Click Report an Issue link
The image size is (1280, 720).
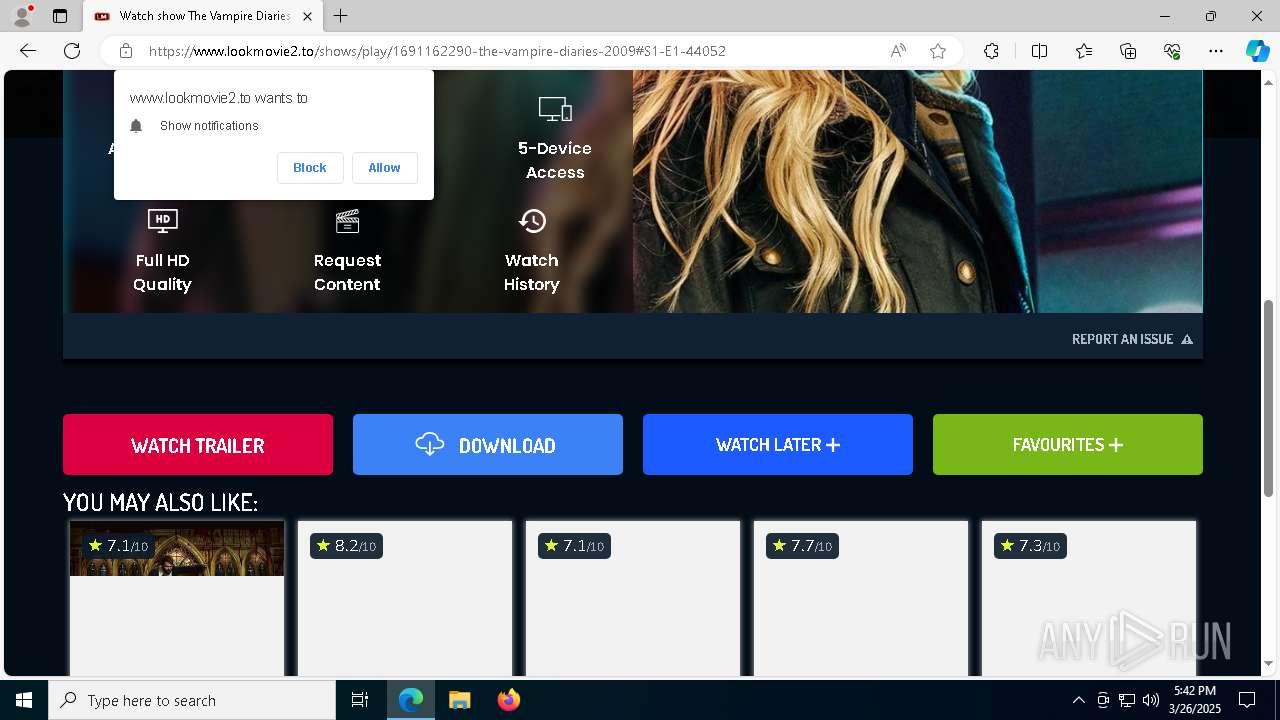coord(1132,339)
